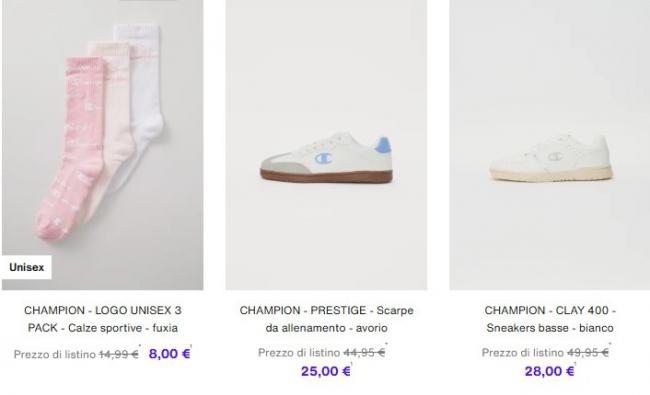
Task: Open CHAMPION - LOGO UNISEX 3 PACK title
Action: tap(102, 319)
